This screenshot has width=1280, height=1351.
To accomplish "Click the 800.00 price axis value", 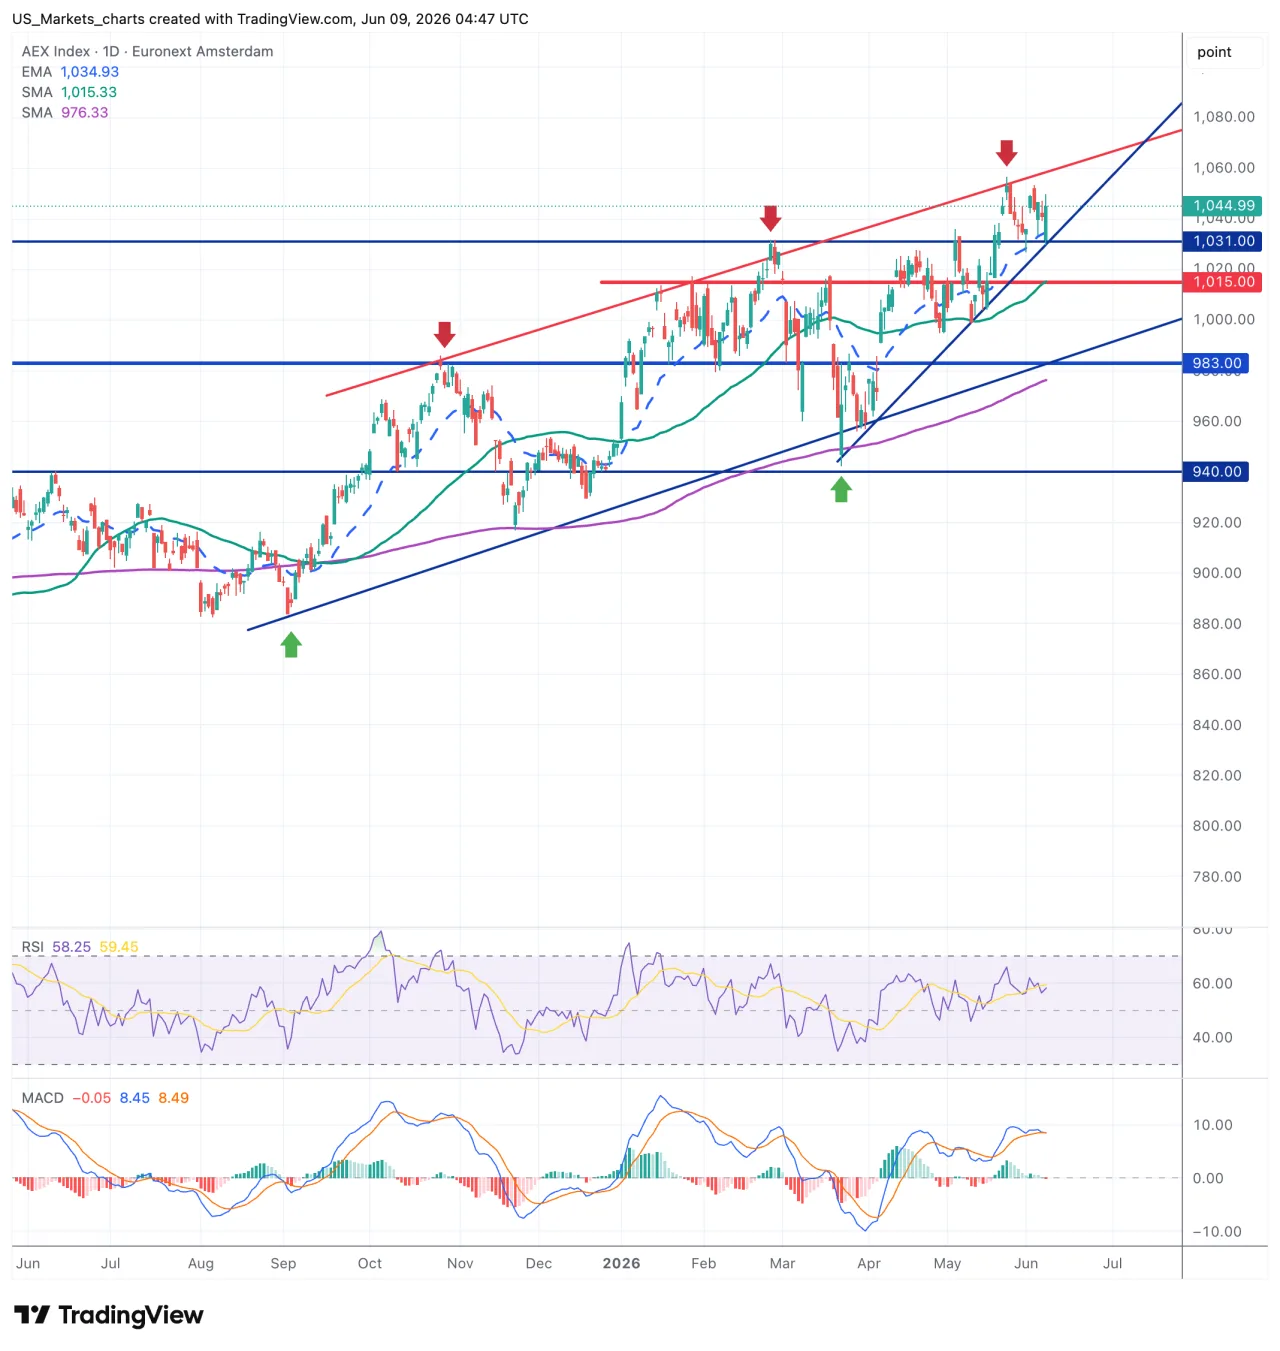I will point(1217,826).
